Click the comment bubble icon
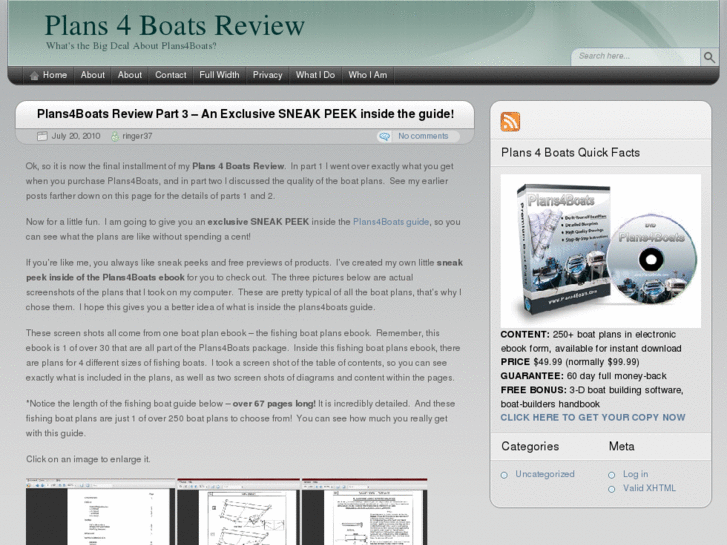 (x=384, y=136)
